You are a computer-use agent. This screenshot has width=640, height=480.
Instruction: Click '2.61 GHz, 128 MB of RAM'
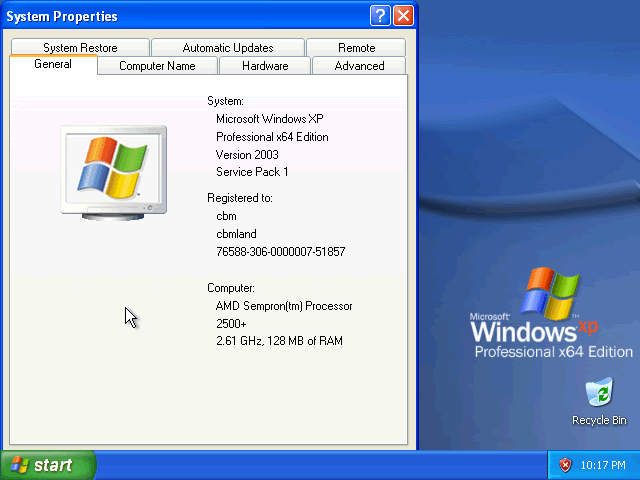click(279, 341)
